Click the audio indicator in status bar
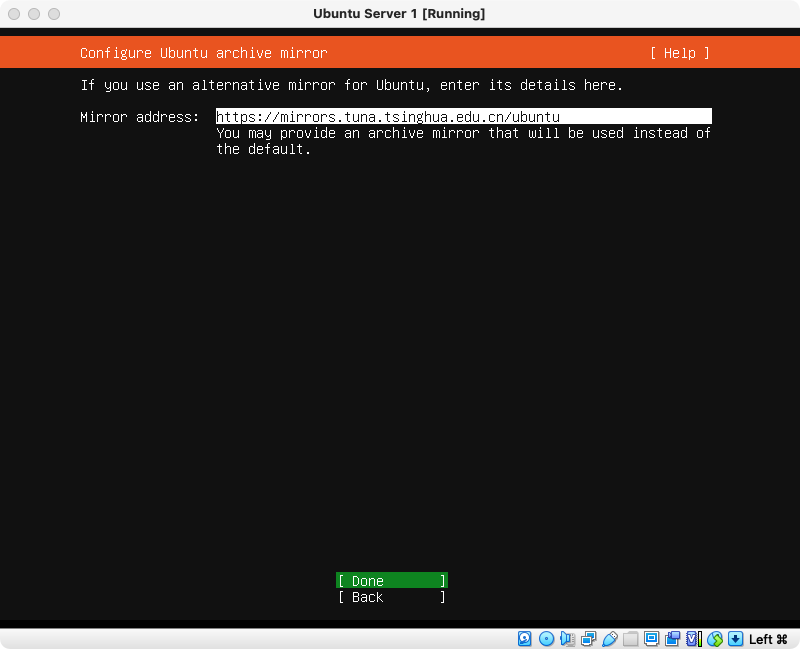Image resolution: width=800 pixels, height=649 pixels. coord(567,639)
